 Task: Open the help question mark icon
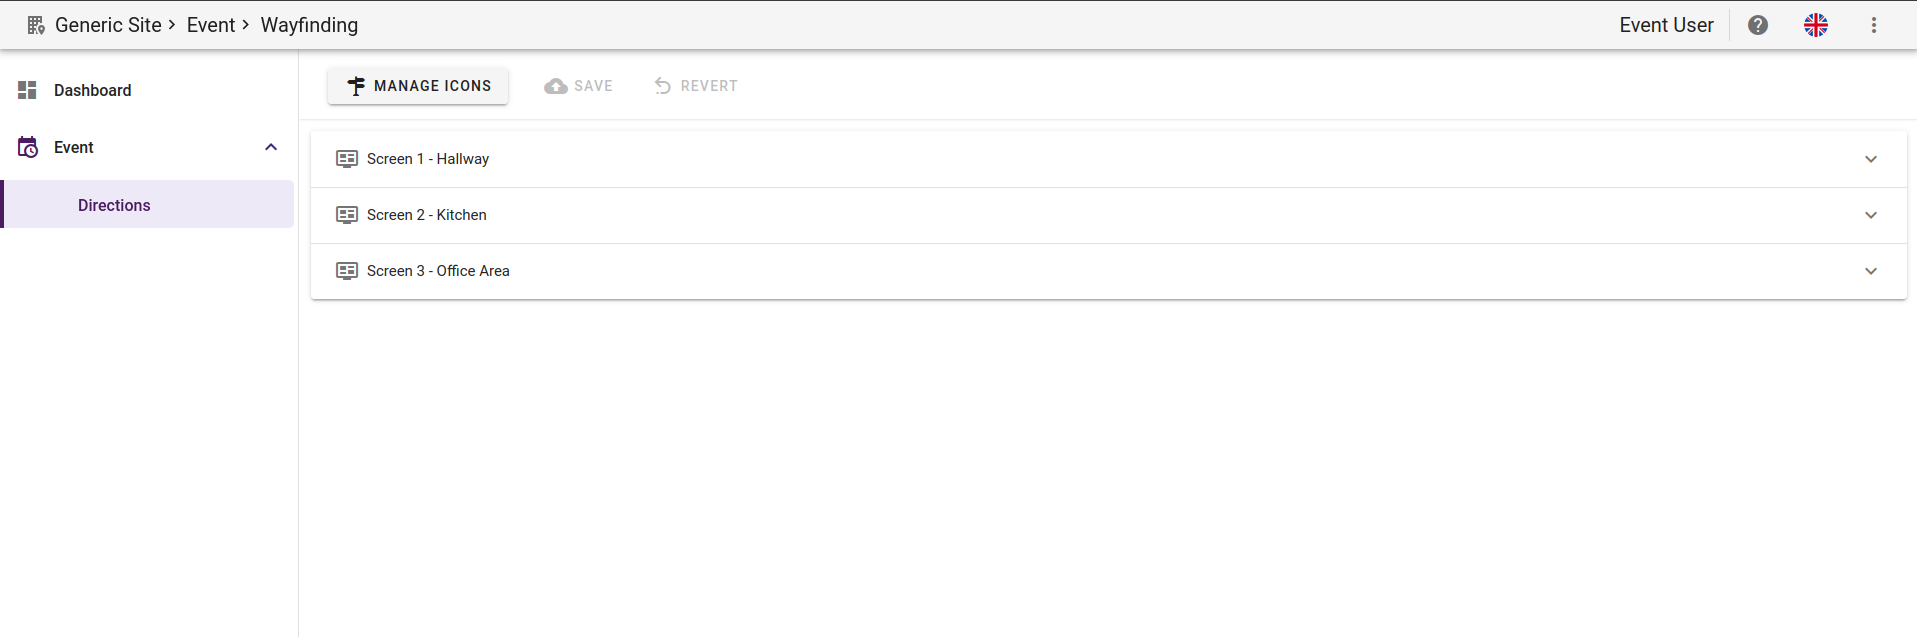click(1757, 25)
